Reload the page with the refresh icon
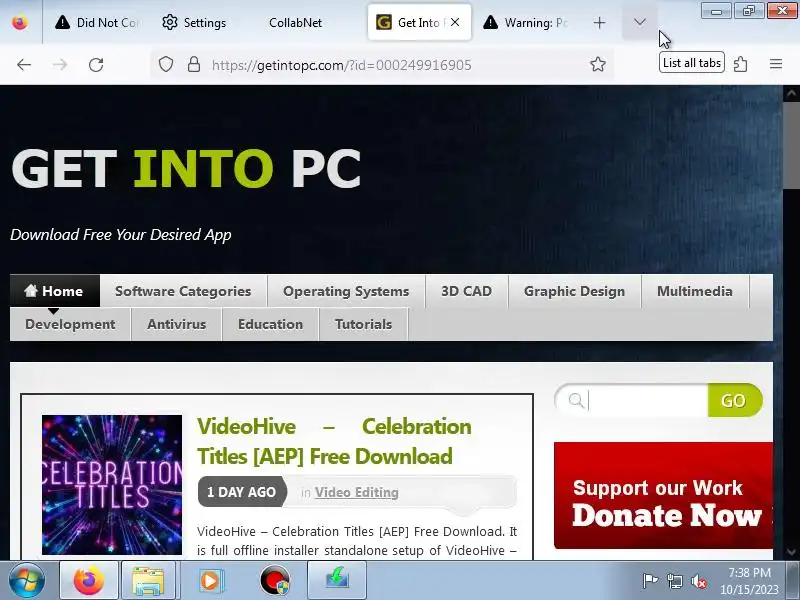 pyautogui.click(x=96, y=65)
